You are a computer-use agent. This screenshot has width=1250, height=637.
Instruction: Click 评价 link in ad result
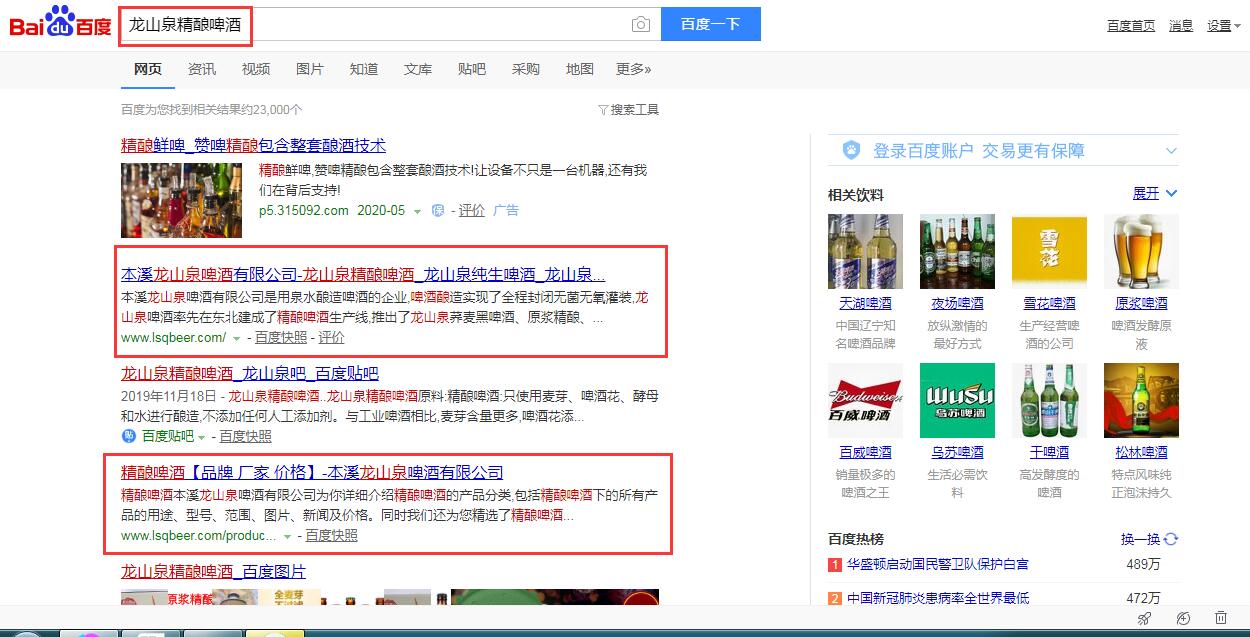coord(472,210)
